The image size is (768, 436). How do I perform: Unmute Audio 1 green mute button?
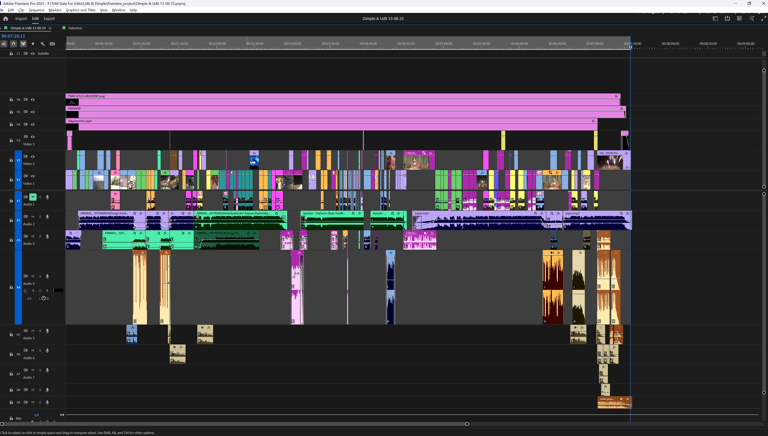tap(33, 197)
